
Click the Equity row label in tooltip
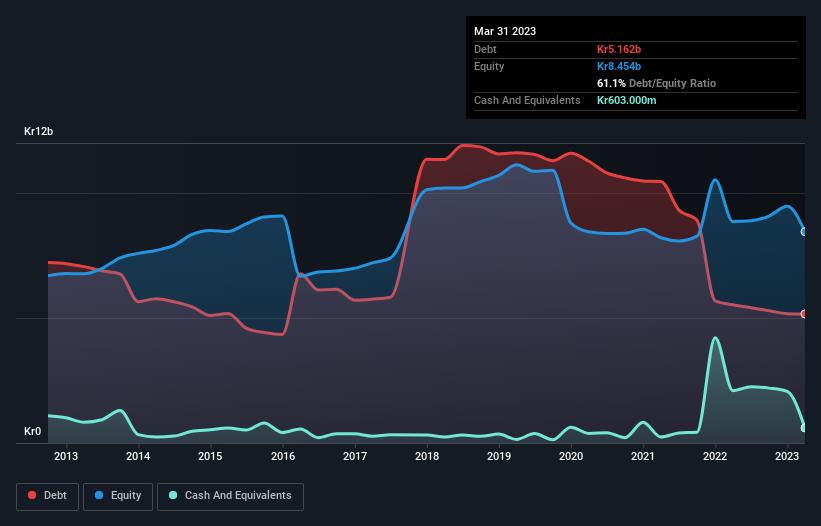coord(489,66)
